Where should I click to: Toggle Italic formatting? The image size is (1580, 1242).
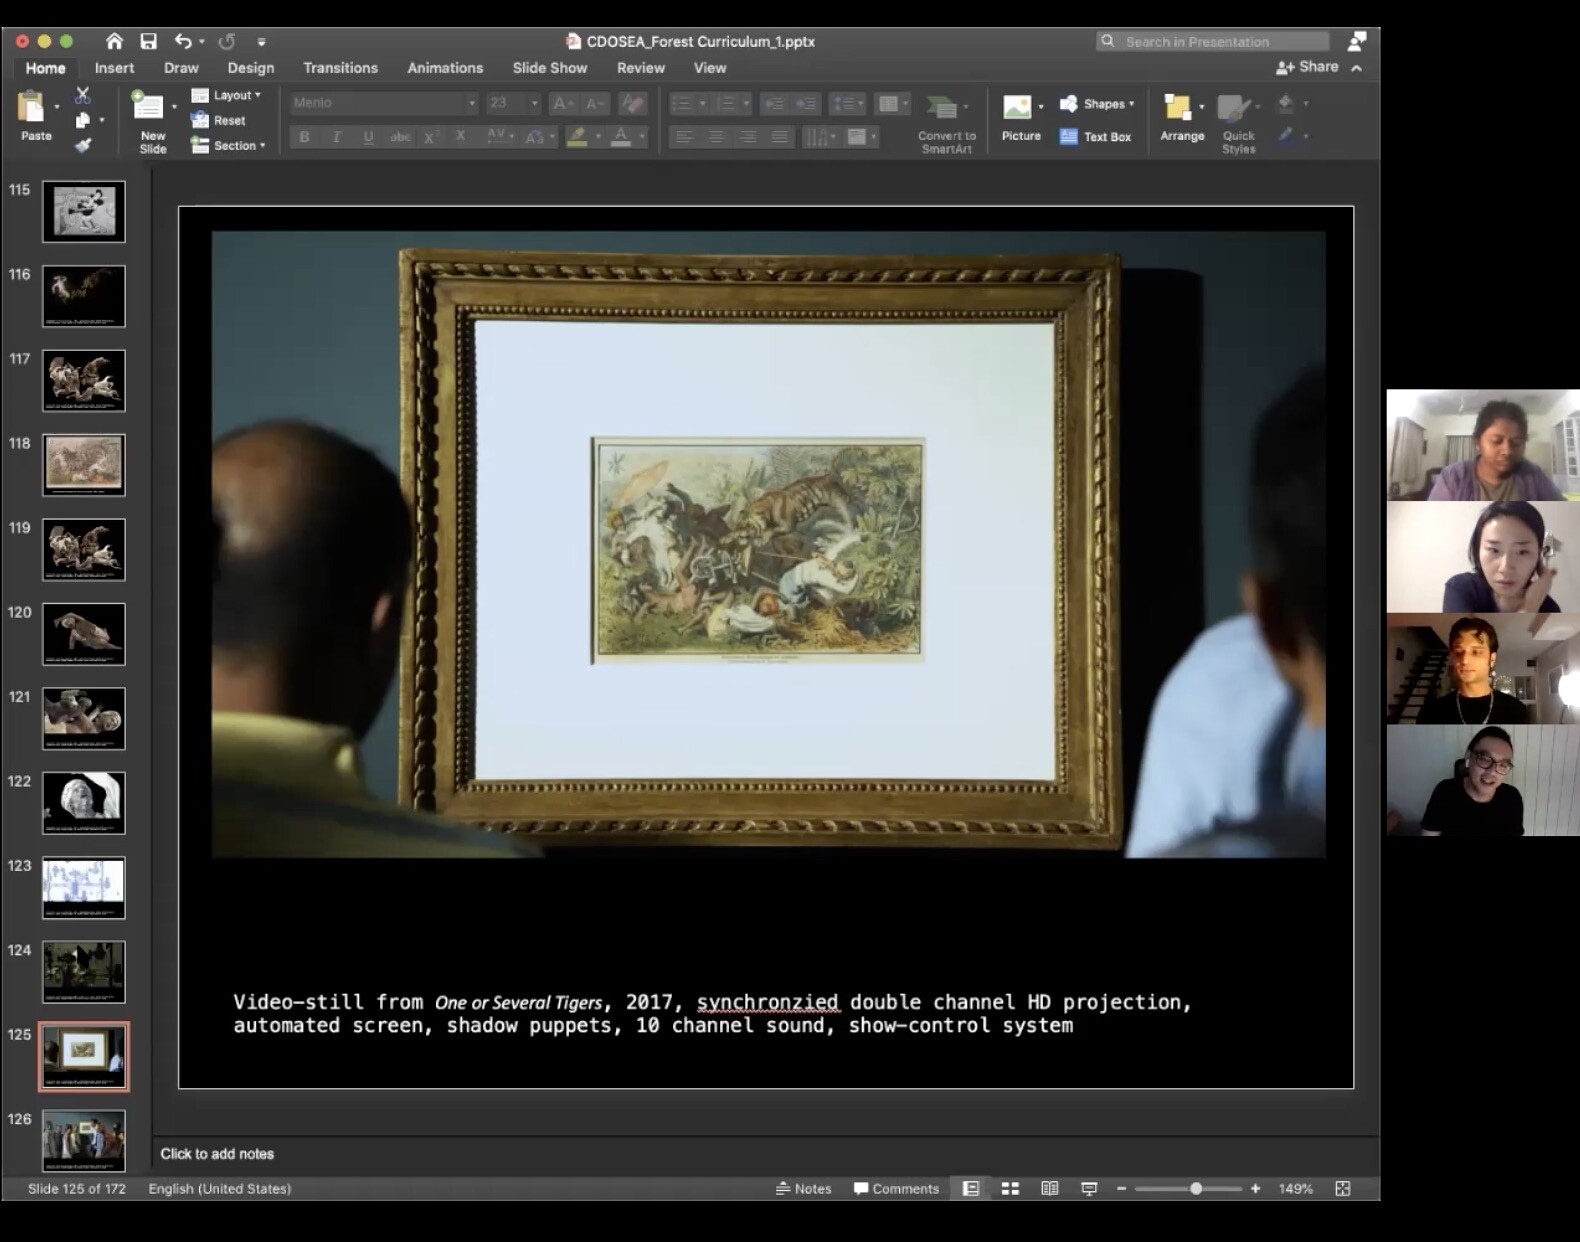(336, 137)
